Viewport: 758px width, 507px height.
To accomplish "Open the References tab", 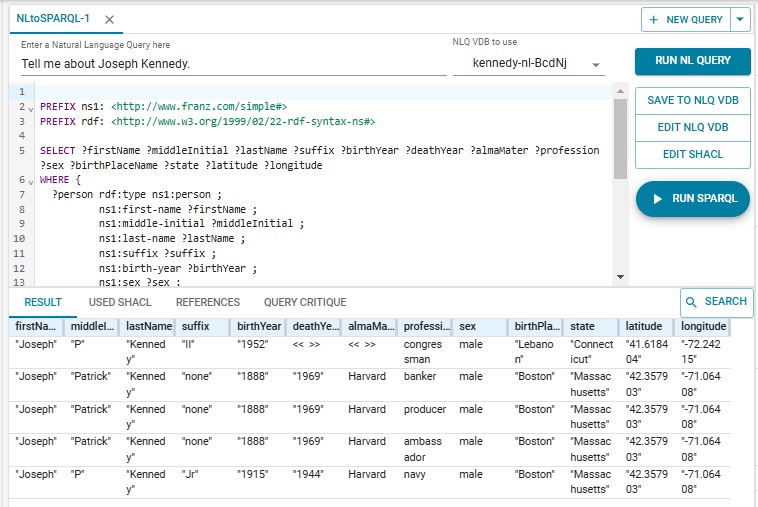I will (x=207, y=302).
